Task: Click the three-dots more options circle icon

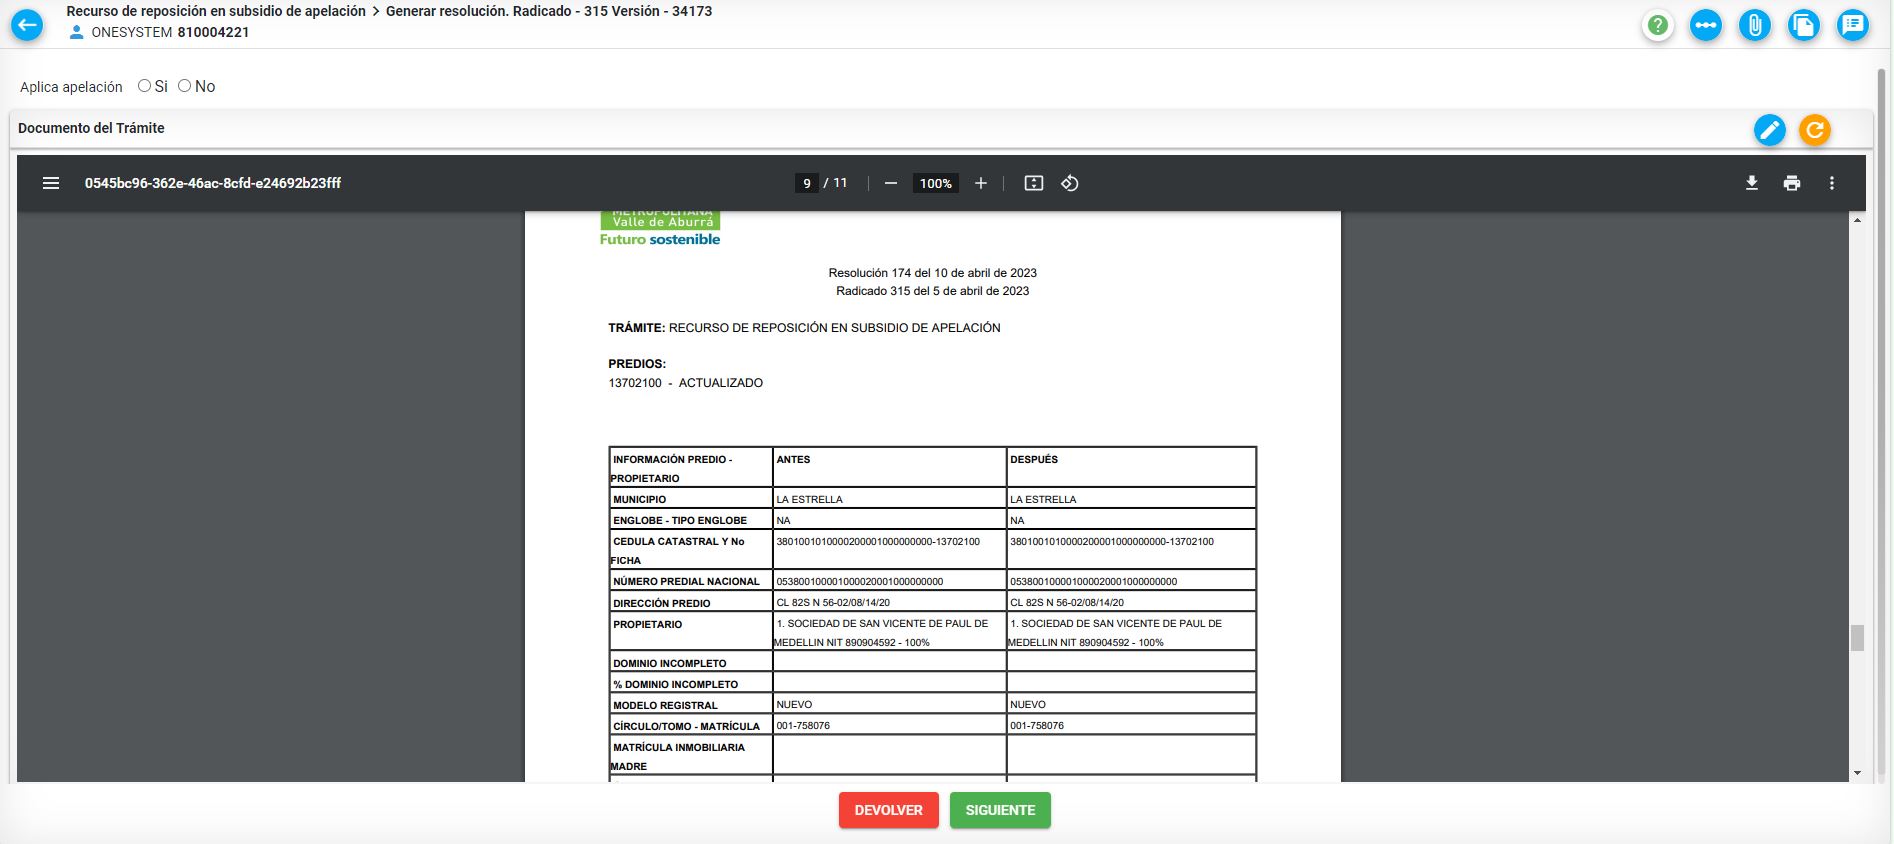Action: click(1706, 25)
